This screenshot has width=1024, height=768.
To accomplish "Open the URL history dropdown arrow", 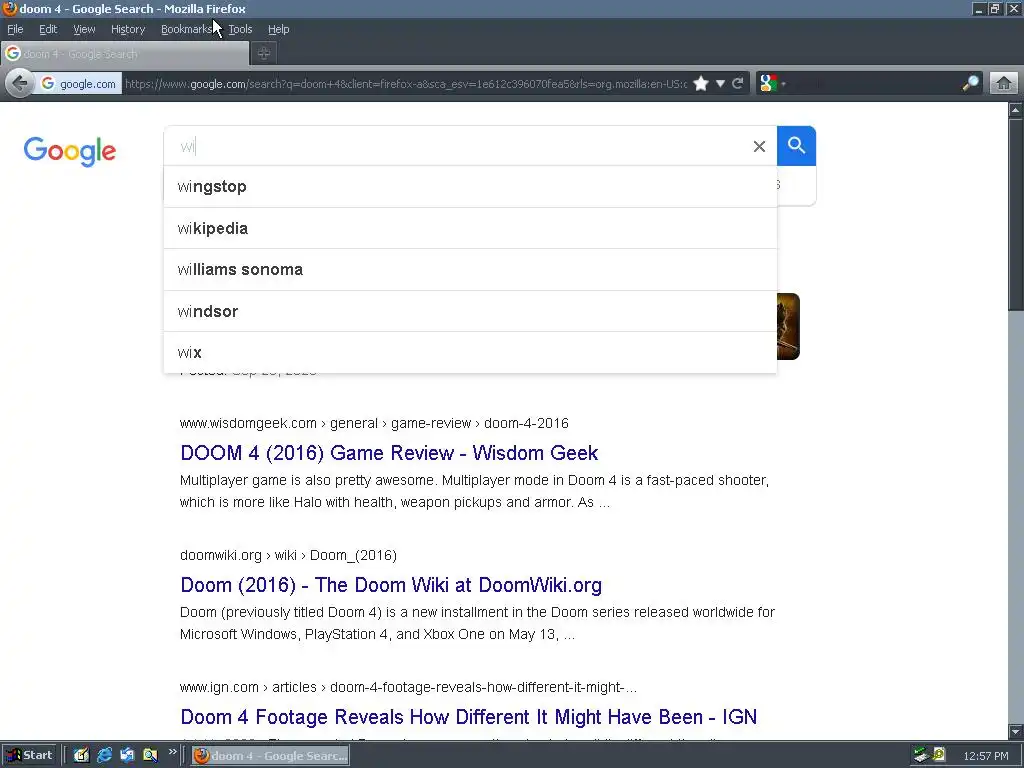I will (720, 84).
